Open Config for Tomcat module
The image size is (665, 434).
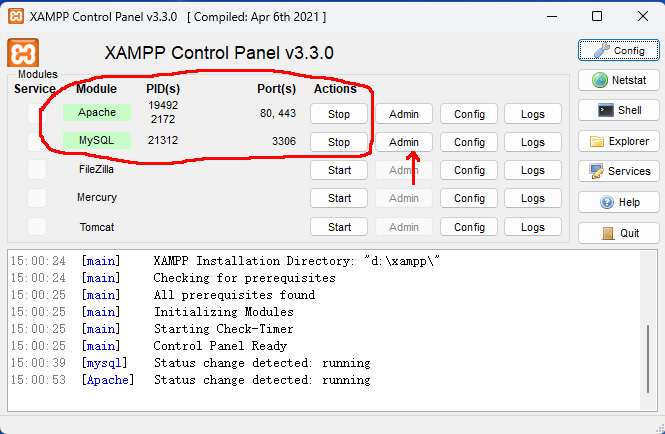(x=469, y=227)
